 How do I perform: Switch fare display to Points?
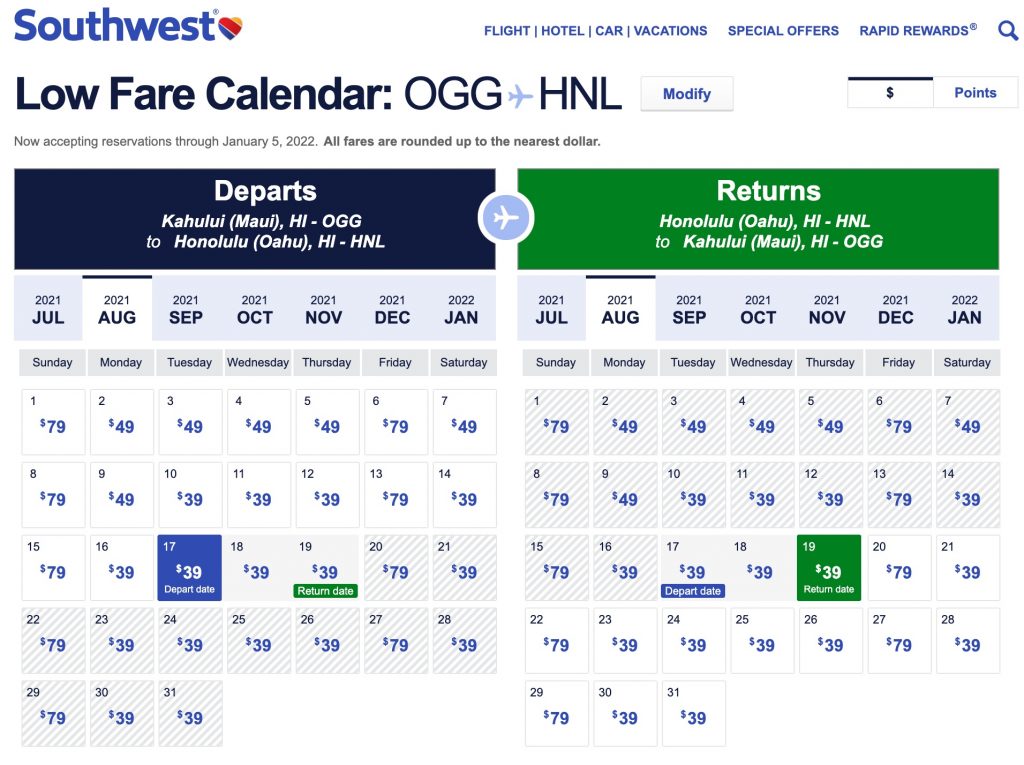click(x=975, y=93)
